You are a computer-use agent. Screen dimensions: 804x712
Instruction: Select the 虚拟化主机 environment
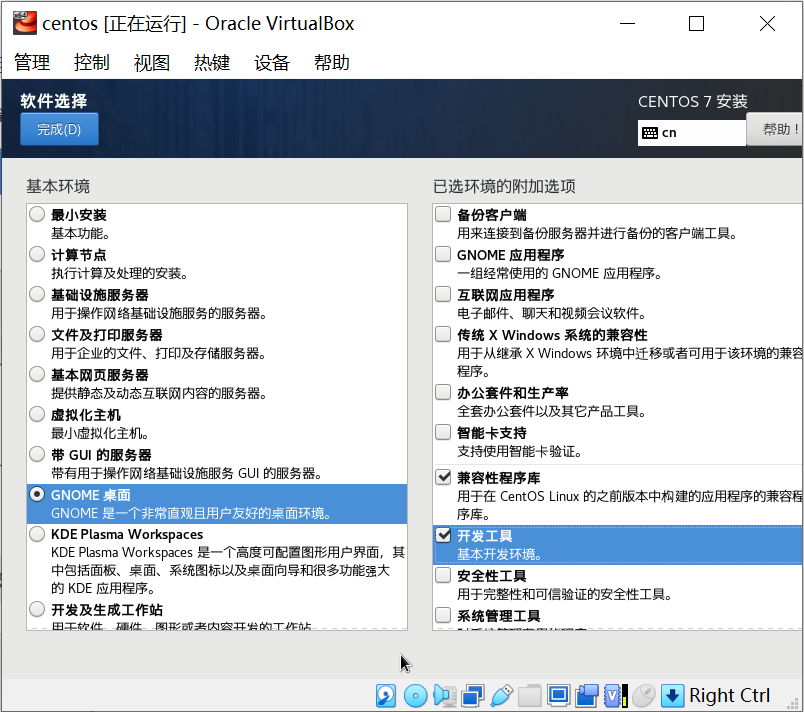37,414
